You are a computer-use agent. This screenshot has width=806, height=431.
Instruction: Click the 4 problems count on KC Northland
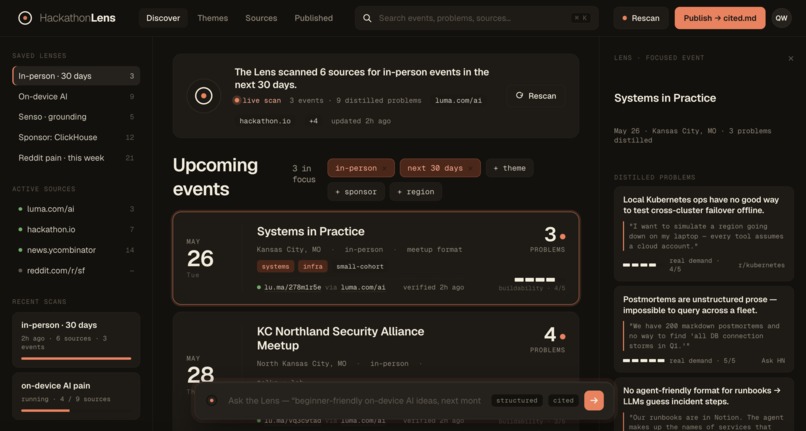pyautogui.click(x=549, y=340)
